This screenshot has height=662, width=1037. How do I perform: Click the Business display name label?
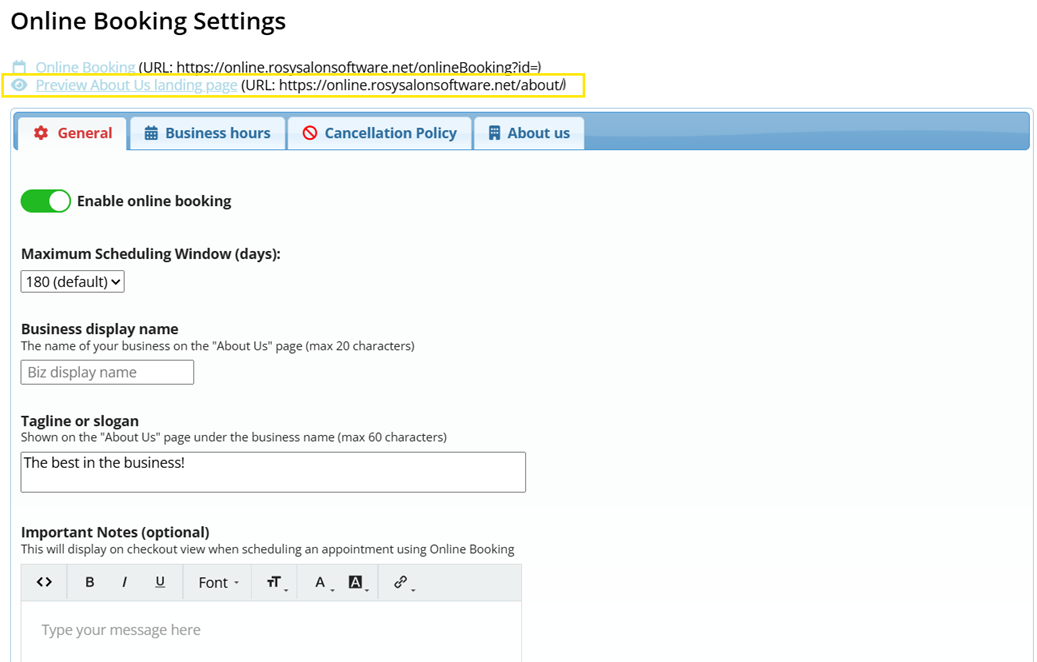click(x=100, y=329)
